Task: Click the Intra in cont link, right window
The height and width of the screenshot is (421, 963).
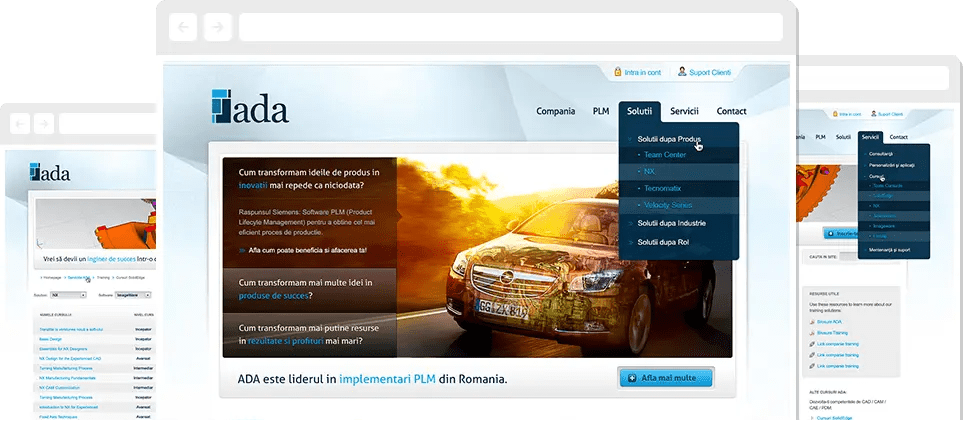Action: 850,114
